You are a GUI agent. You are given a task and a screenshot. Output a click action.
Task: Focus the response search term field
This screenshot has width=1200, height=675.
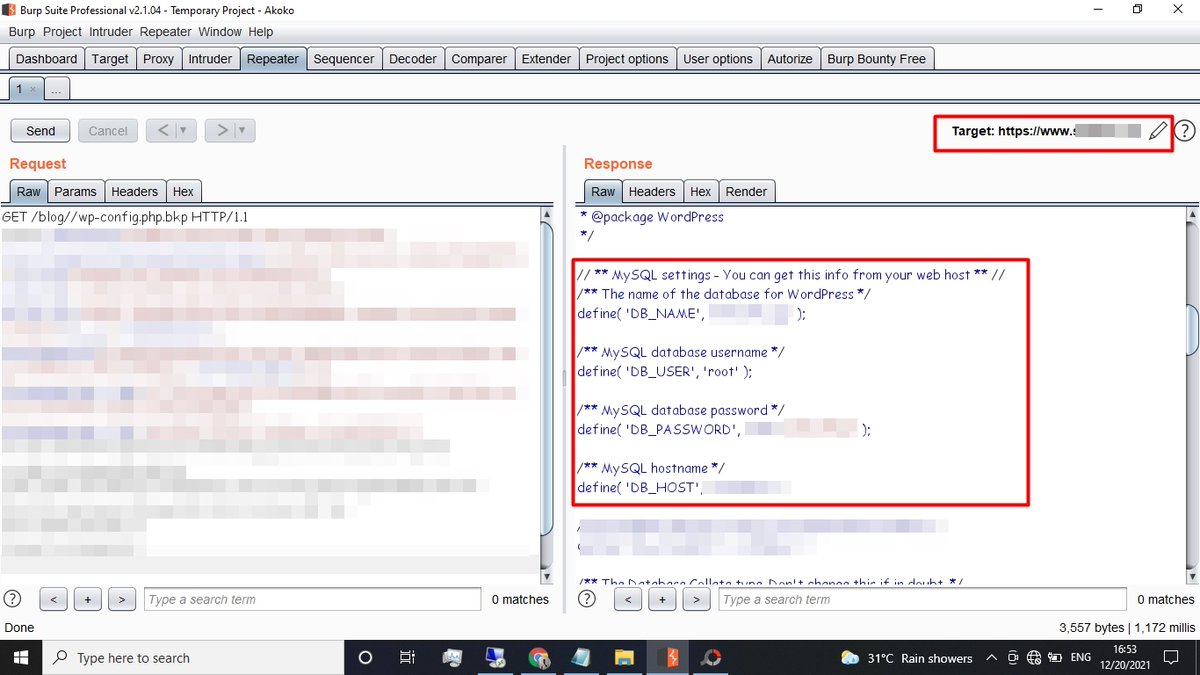click(921, 599)
